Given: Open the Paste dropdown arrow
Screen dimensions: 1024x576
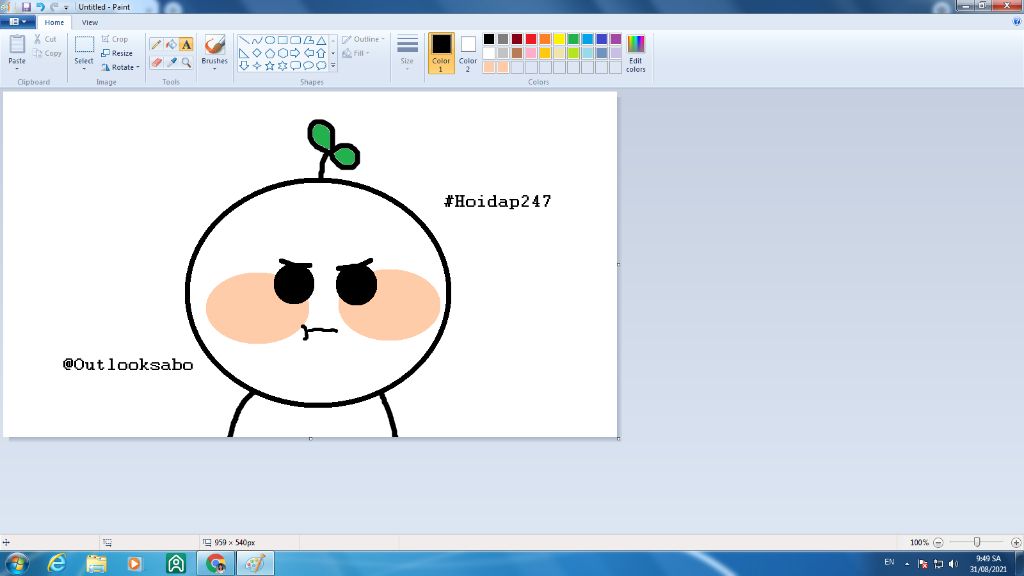Looking at the screenshot, I should [x=17, y=68].
